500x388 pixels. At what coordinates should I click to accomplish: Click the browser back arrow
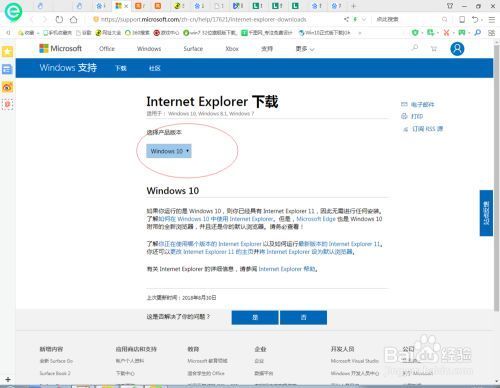[32, 19]
